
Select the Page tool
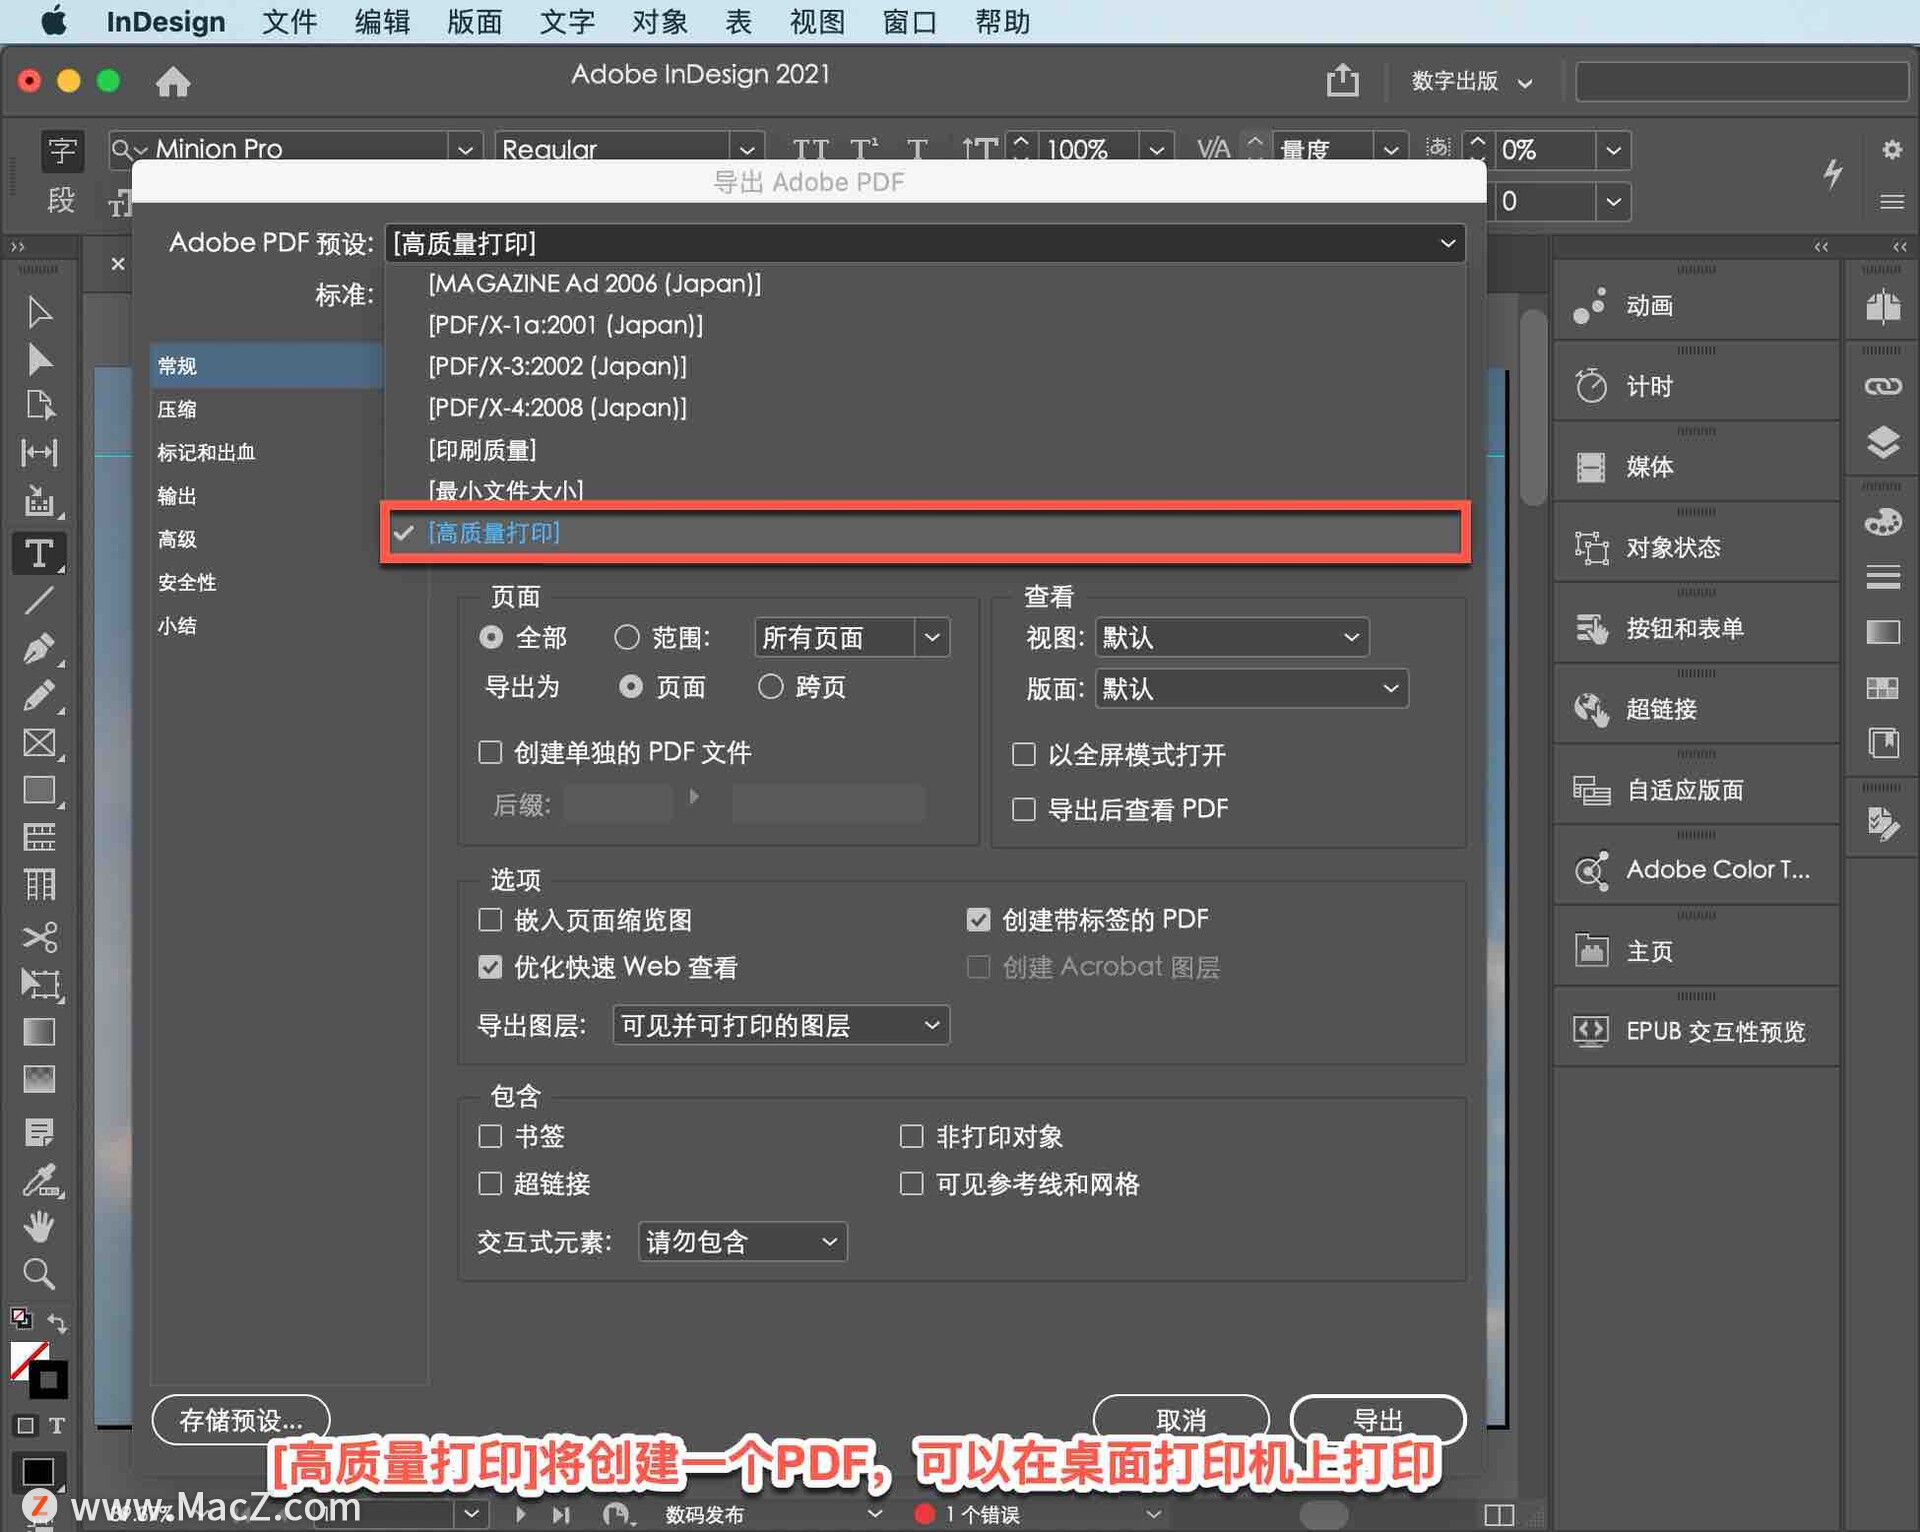click(39, 405)
